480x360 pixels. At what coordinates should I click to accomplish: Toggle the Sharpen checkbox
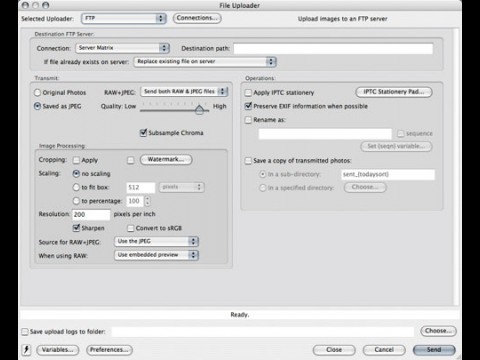coord(76,228)
